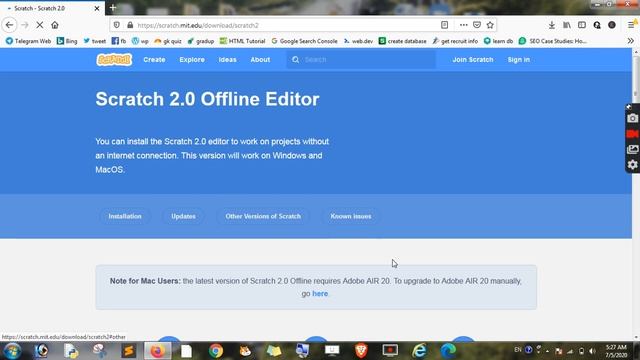Follow the 'here' Adobe AIR link
Screen dimensions: 640x360
(320, 293)
